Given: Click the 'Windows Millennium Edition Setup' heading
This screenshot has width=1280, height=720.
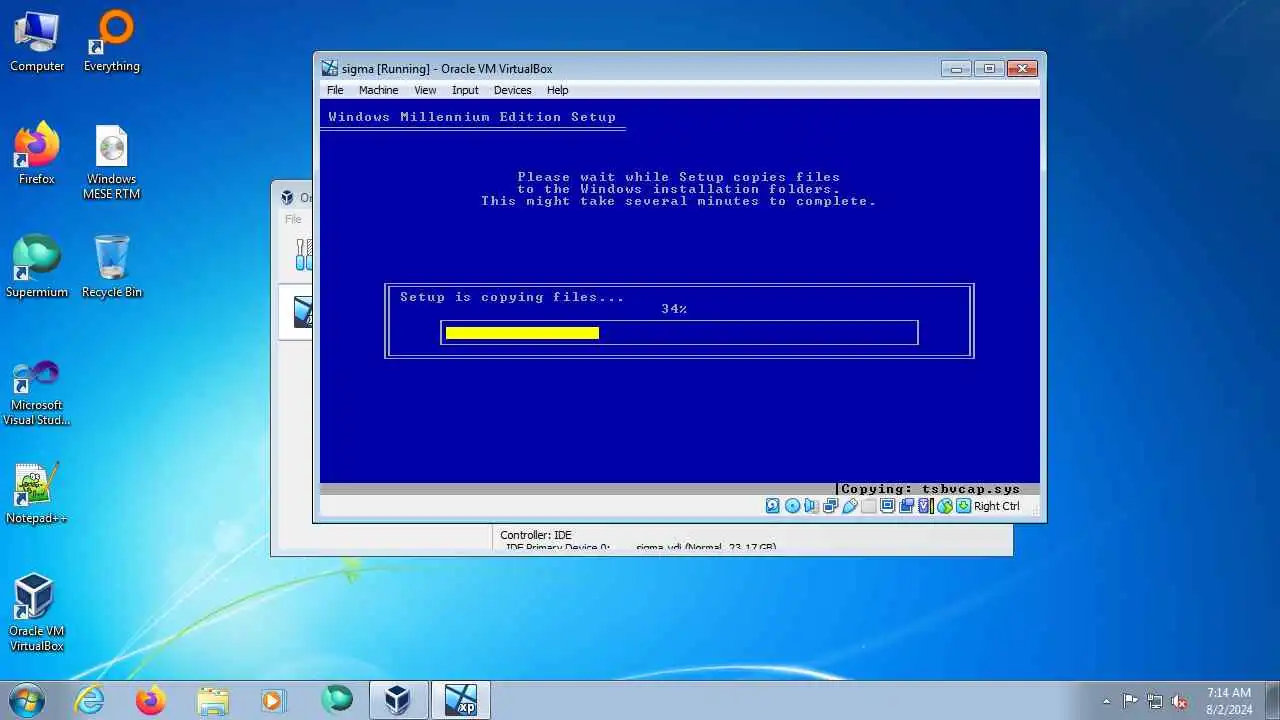Looking at the screenshot, I should pos(472,117).
